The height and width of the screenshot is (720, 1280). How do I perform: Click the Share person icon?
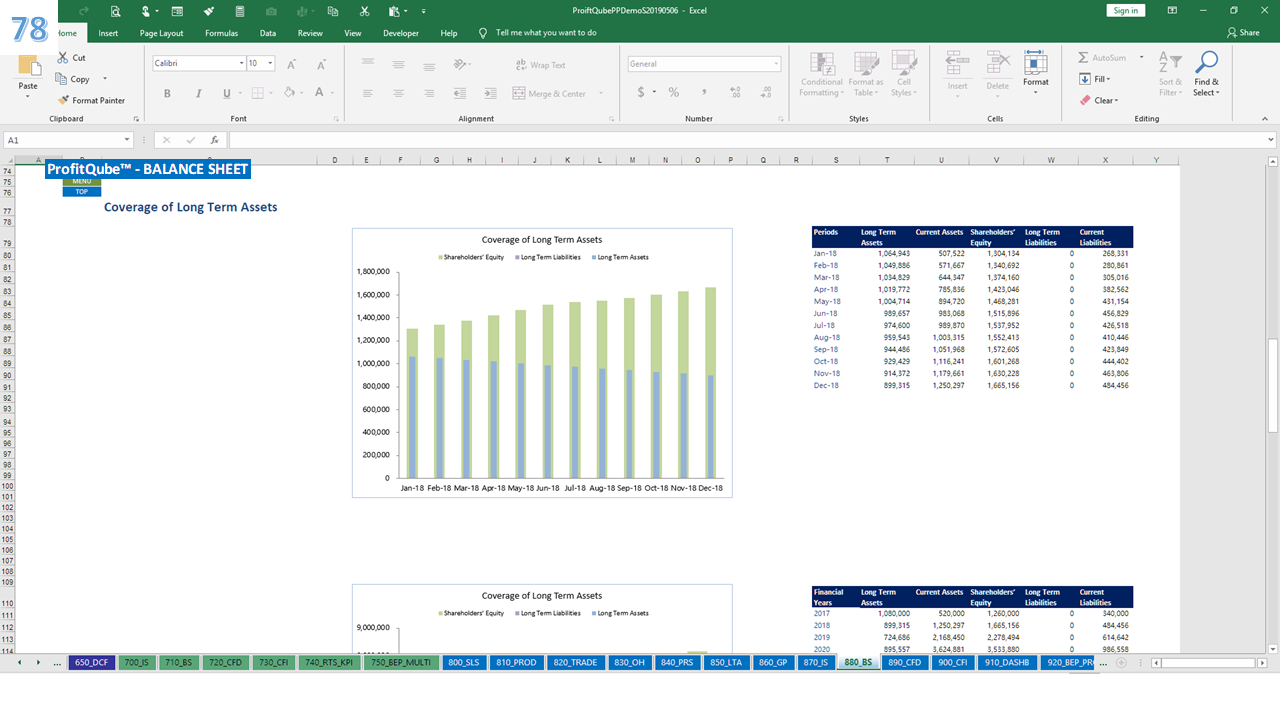[1233, 32]
